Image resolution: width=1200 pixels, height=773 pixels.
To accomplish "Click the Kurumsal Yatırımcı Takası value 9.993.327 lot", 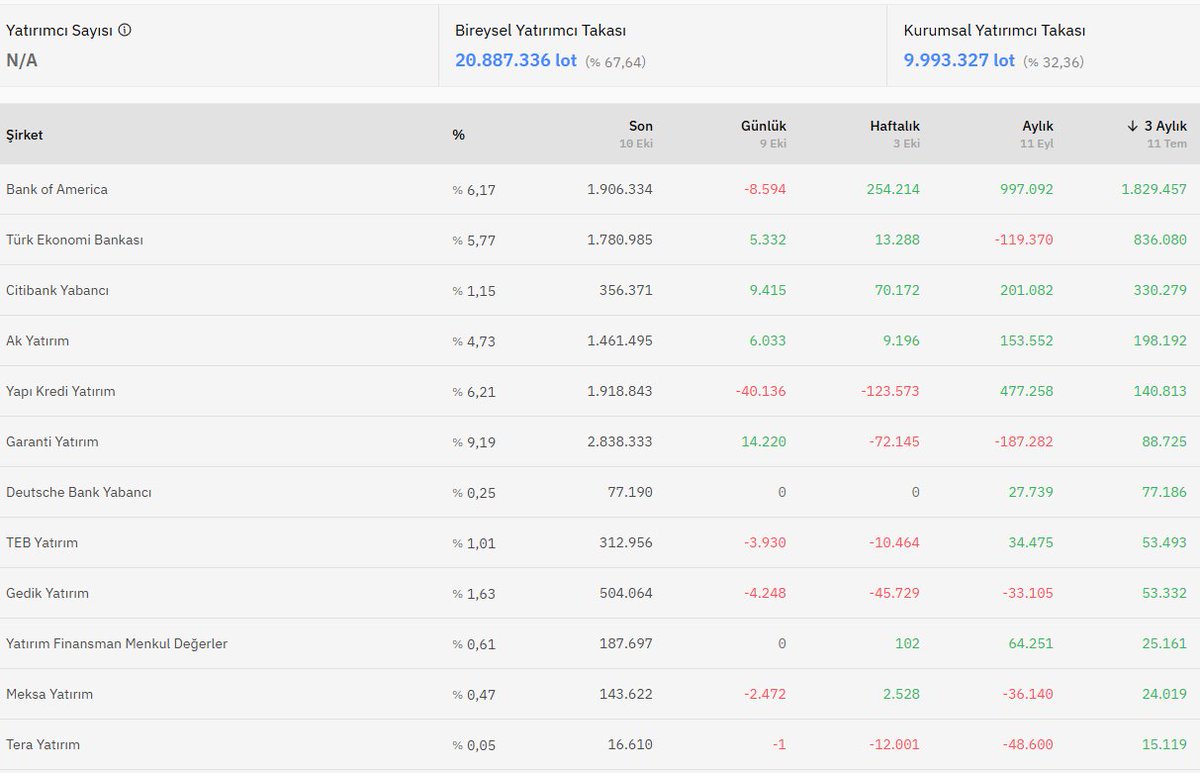I will (x=959, y=60).
